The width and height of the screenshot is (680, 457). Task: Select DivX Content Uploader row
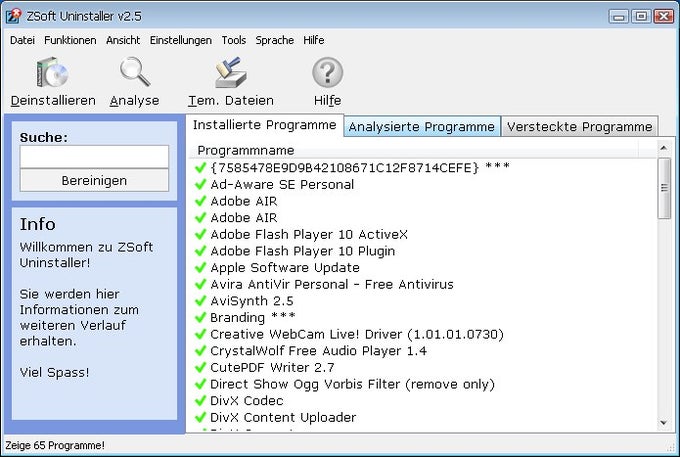(423, 417)
